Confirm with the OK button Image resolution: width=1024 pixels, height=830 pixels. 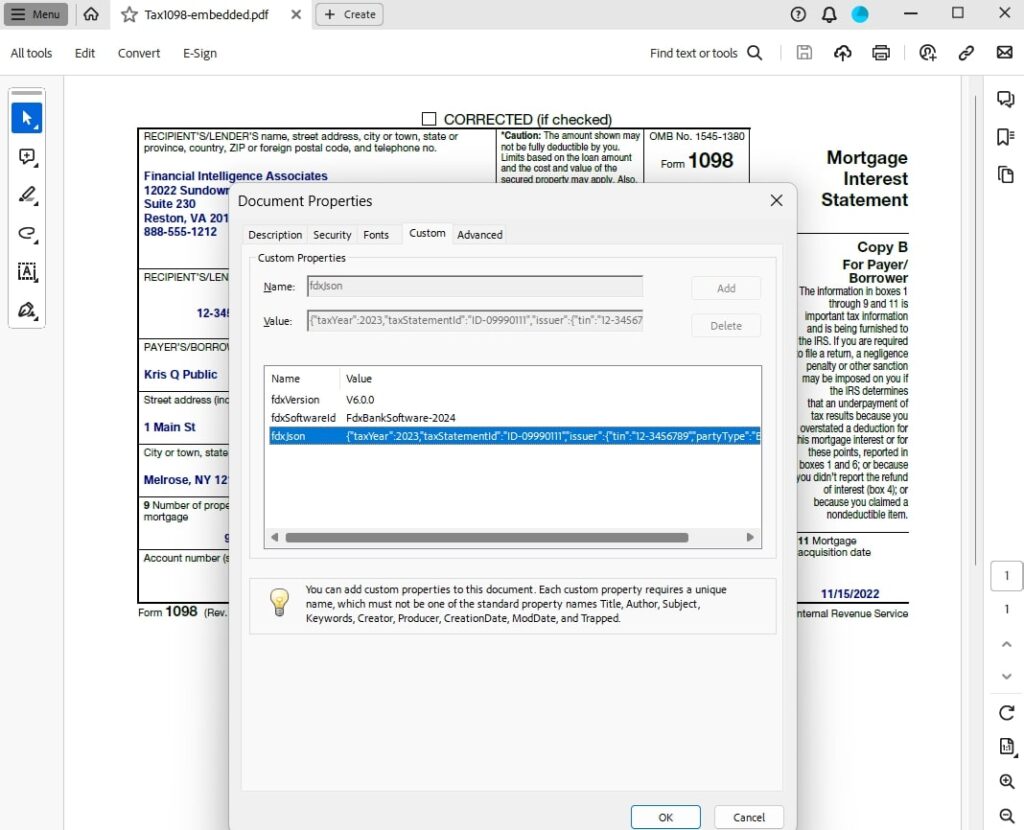(x=665, y=817)
